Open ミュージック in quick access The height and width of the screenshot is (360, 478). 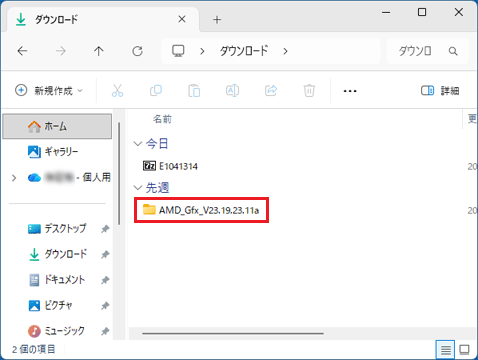[x=56, y=331]
